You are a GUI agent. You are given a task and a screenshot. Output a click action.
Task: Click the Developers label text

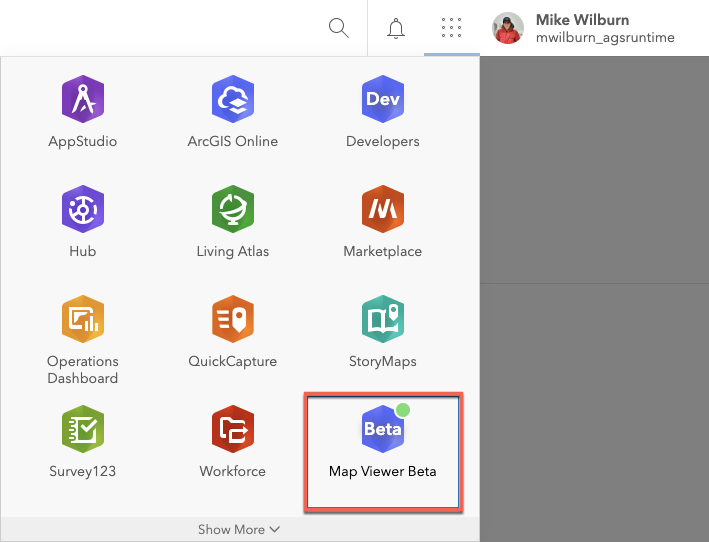click(x=383, y=141)
